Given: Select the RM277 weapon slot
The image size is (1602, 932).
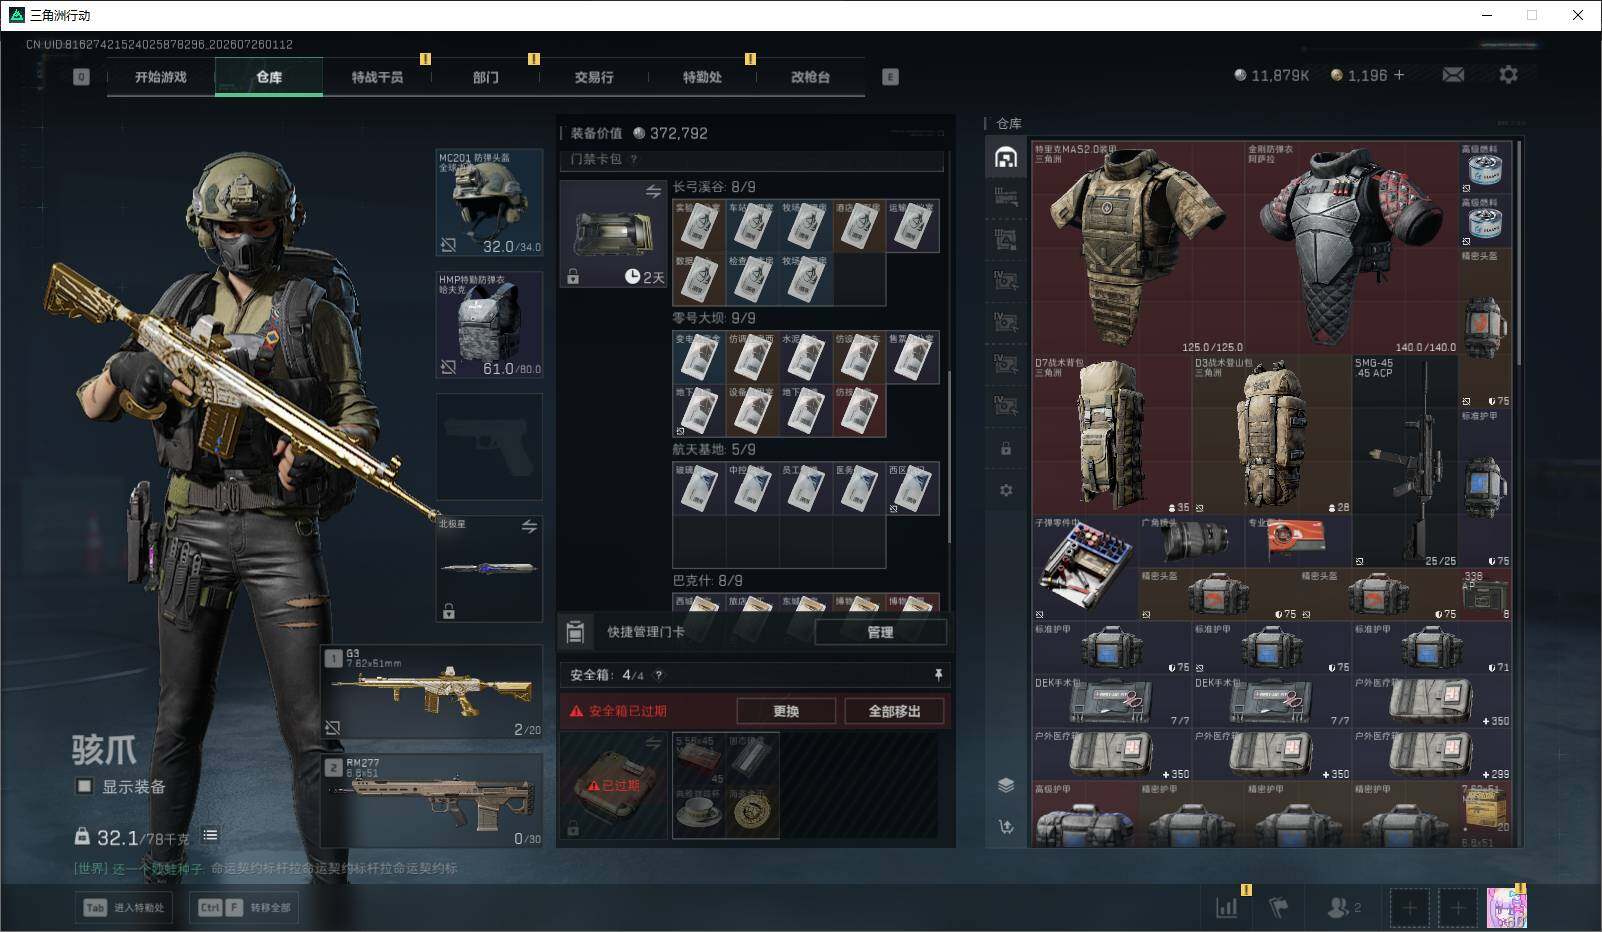Looking at the screenshot, I should point(432,800).
